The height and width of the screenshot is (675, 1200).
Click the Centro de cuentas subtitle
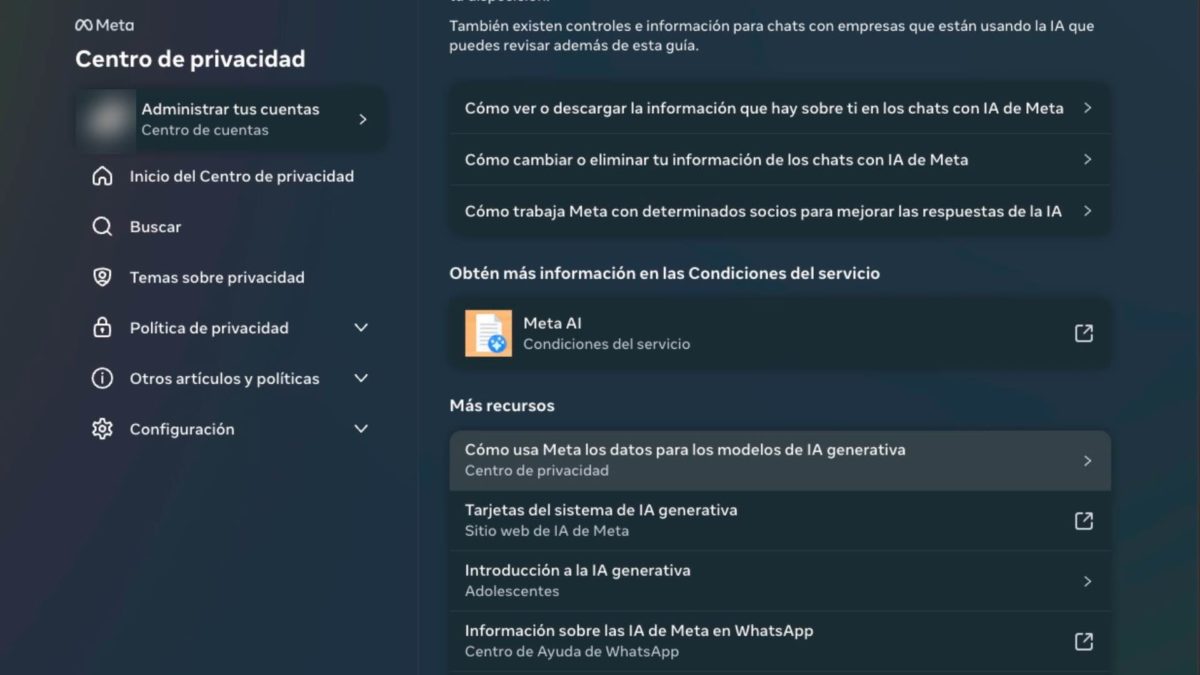coord(205,130)
